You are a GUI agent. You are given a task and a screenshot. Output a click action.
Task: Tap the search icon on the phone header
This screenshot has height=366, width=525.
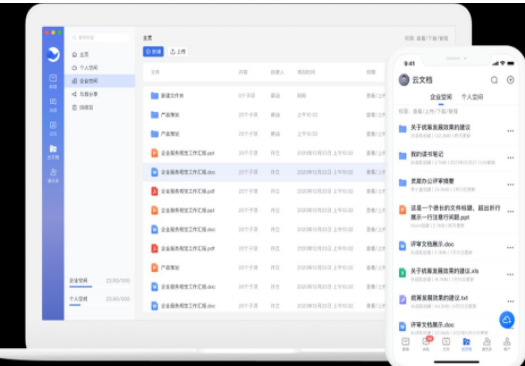coord(494,80)
